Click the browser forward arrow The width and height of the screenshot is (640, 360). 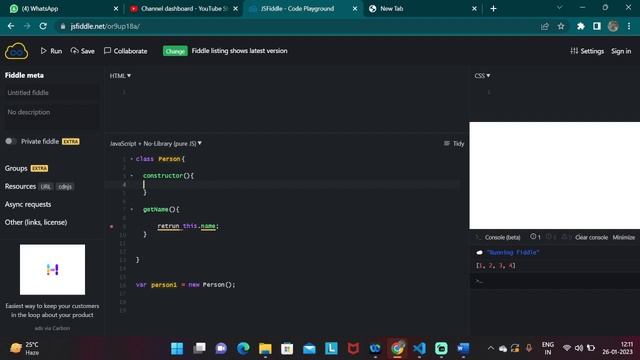coord(27,26)
